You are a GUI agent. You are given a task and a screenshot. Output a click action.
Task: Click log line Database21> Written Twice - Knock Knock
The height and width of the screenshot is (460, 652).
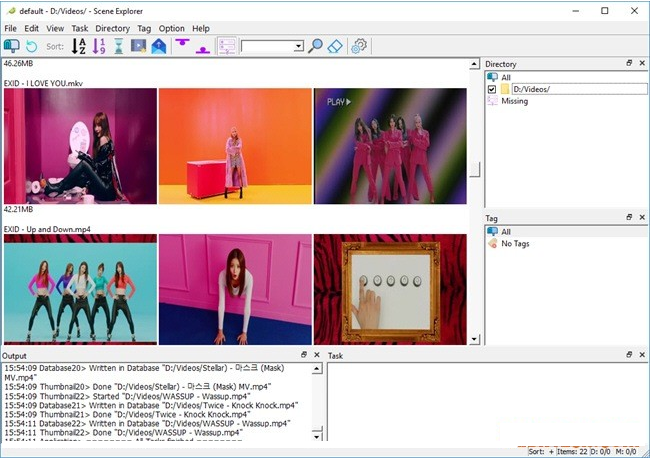click(151, 405)
